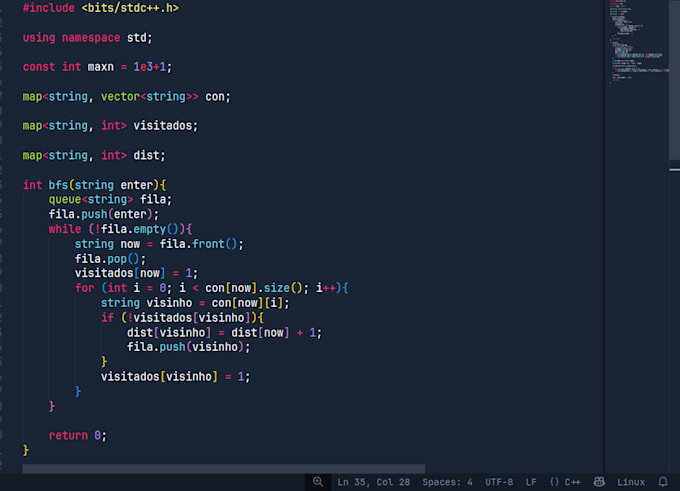Click 'con[now].size()' in for loop
This screenshot has height=491, width=680.
[254, 288]
